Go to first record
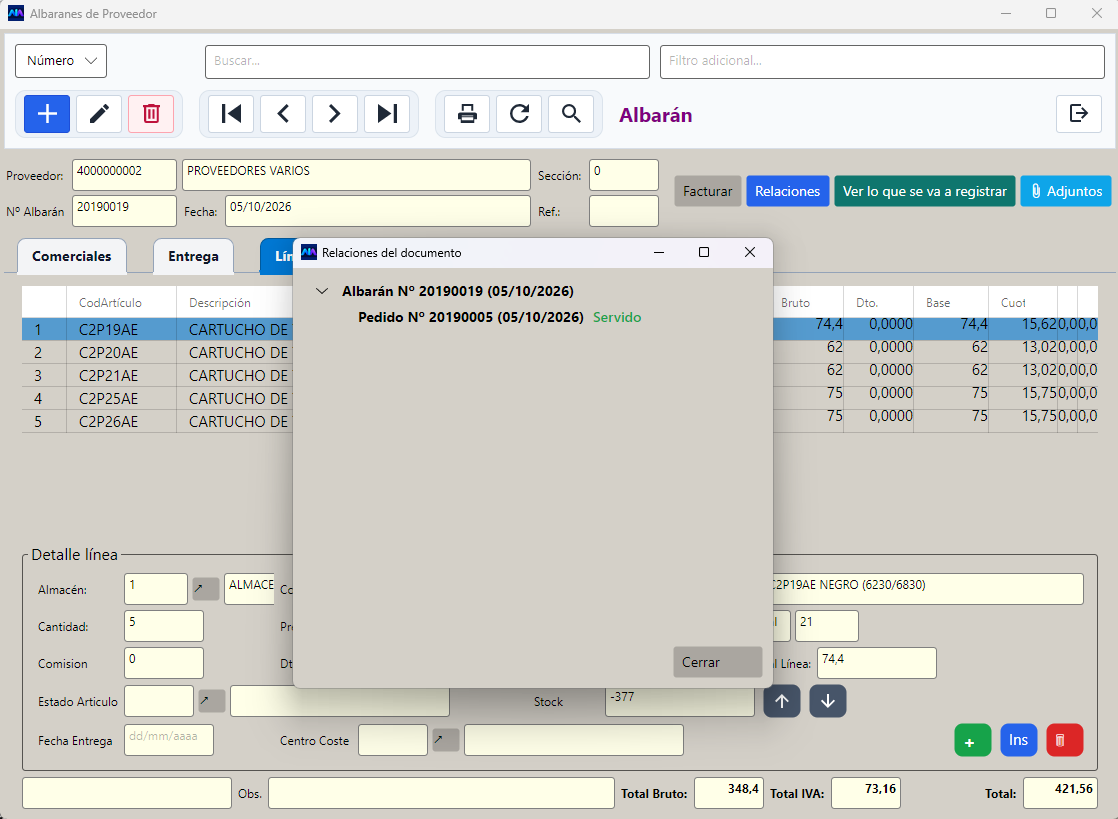The width and height of the screenshot is (1118, 819). point(231,114)
